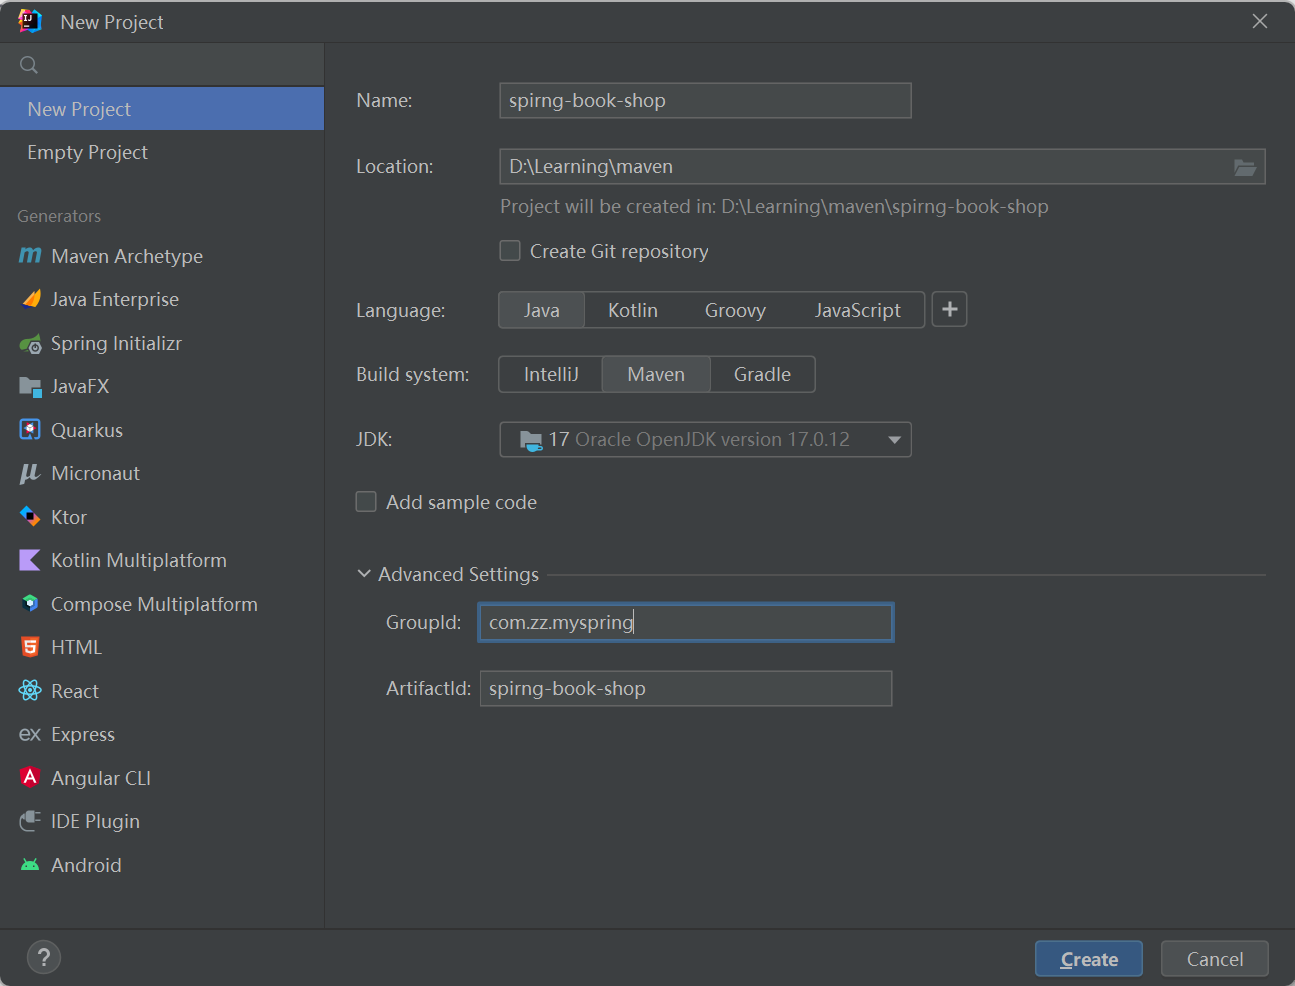Click the HTML5 shield icon
The height and width of the screenshot is (986, 1295).
(x=30, y=647)
